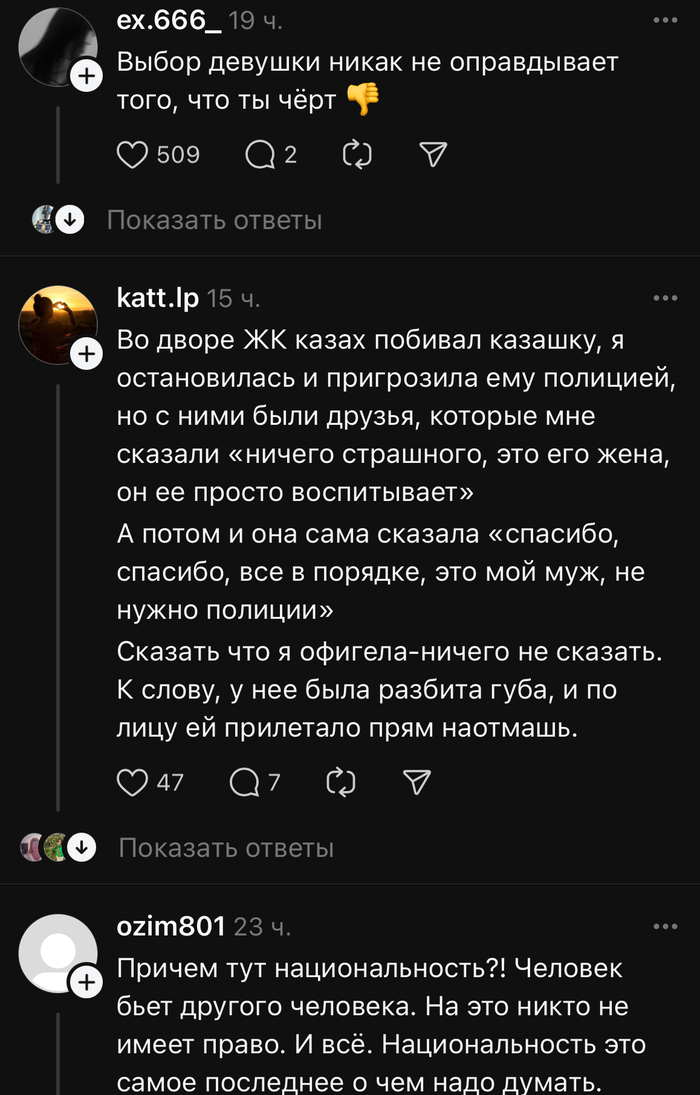This screenshot has width=700, height=1095.
Task: Open the katt.lp profile username link
Action: [158, 298]
